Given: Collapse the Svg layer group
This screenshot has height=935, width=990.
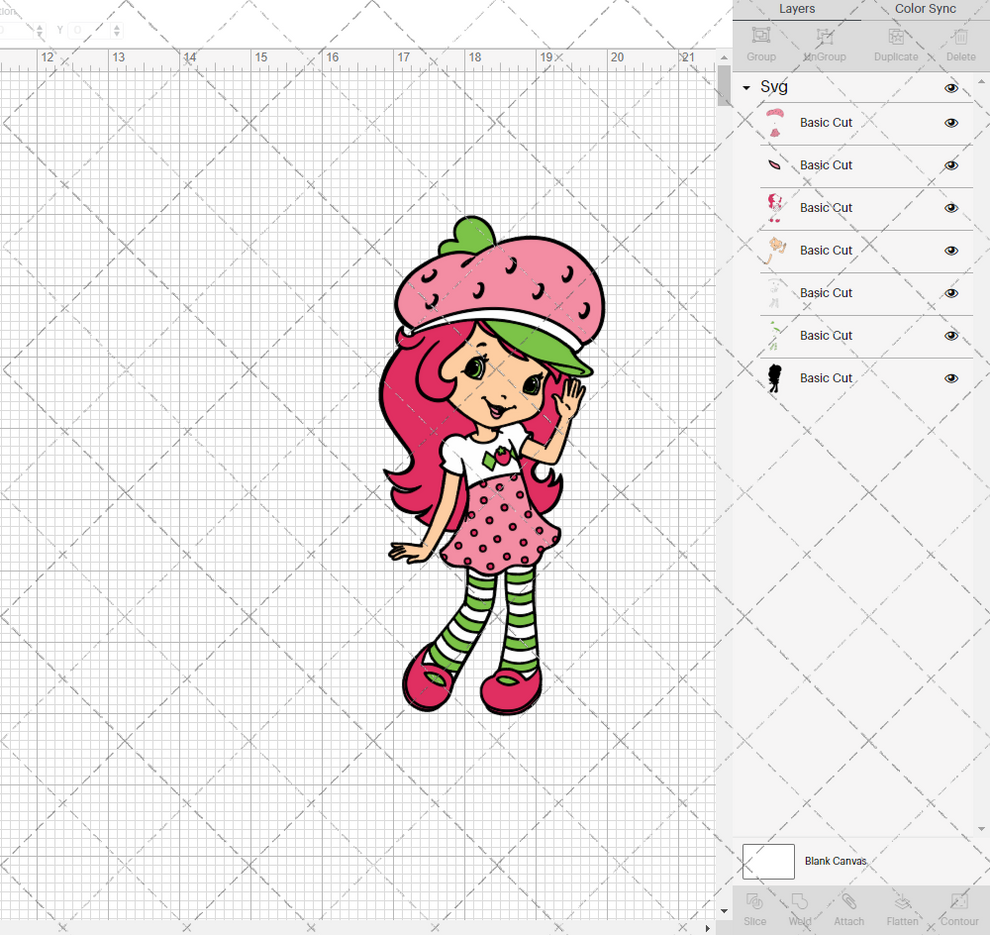Looking at the screenshot, I should tap(744, 87).
